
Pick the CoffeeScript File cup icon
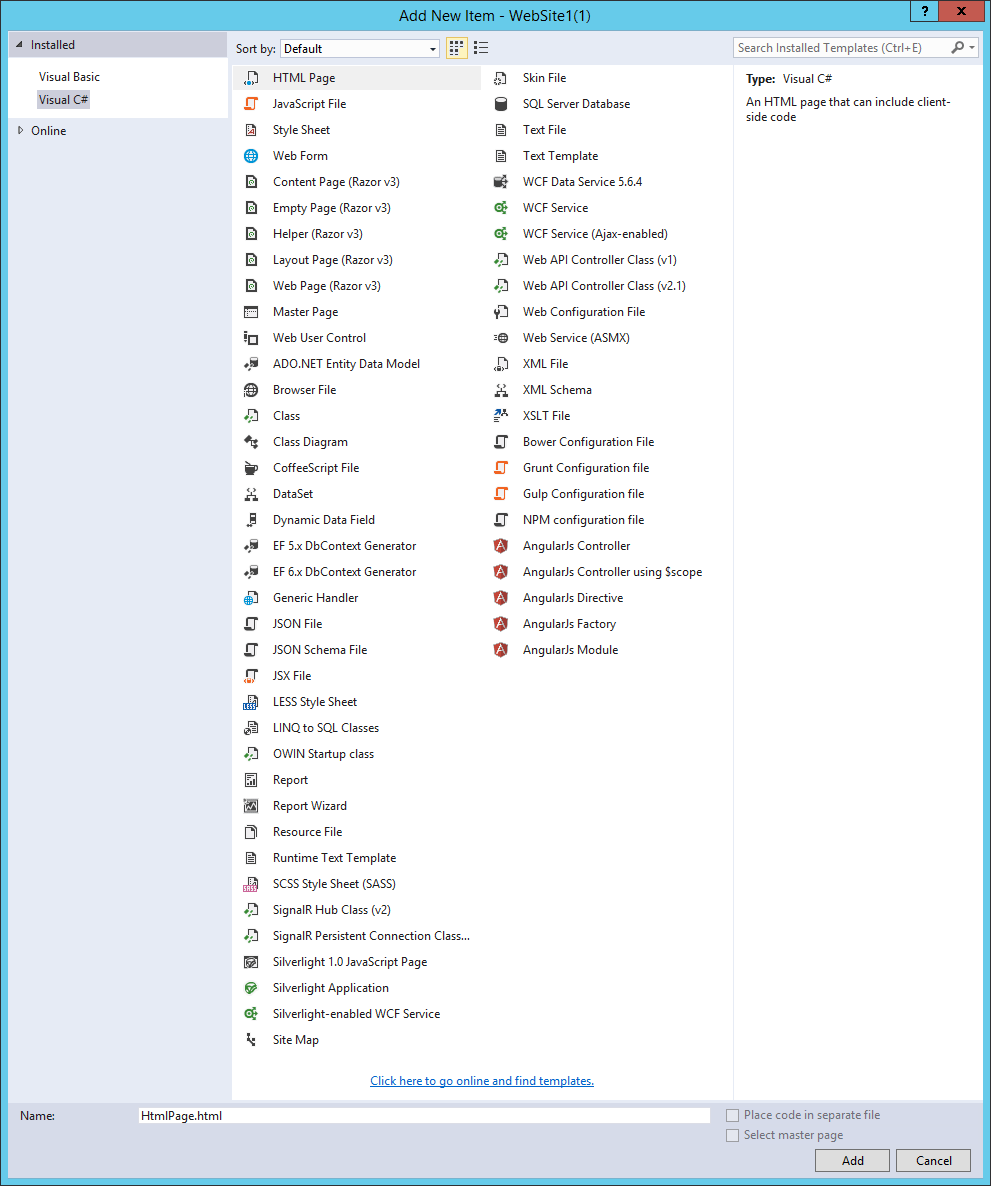tap(251, 468)
